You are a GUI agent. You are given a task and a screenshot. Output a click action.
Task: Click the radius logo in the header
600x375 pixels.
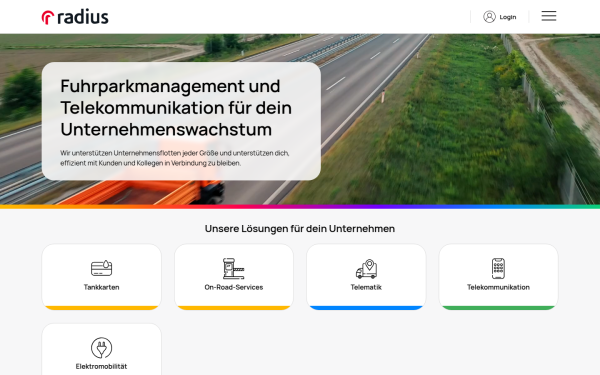[75, 17]
